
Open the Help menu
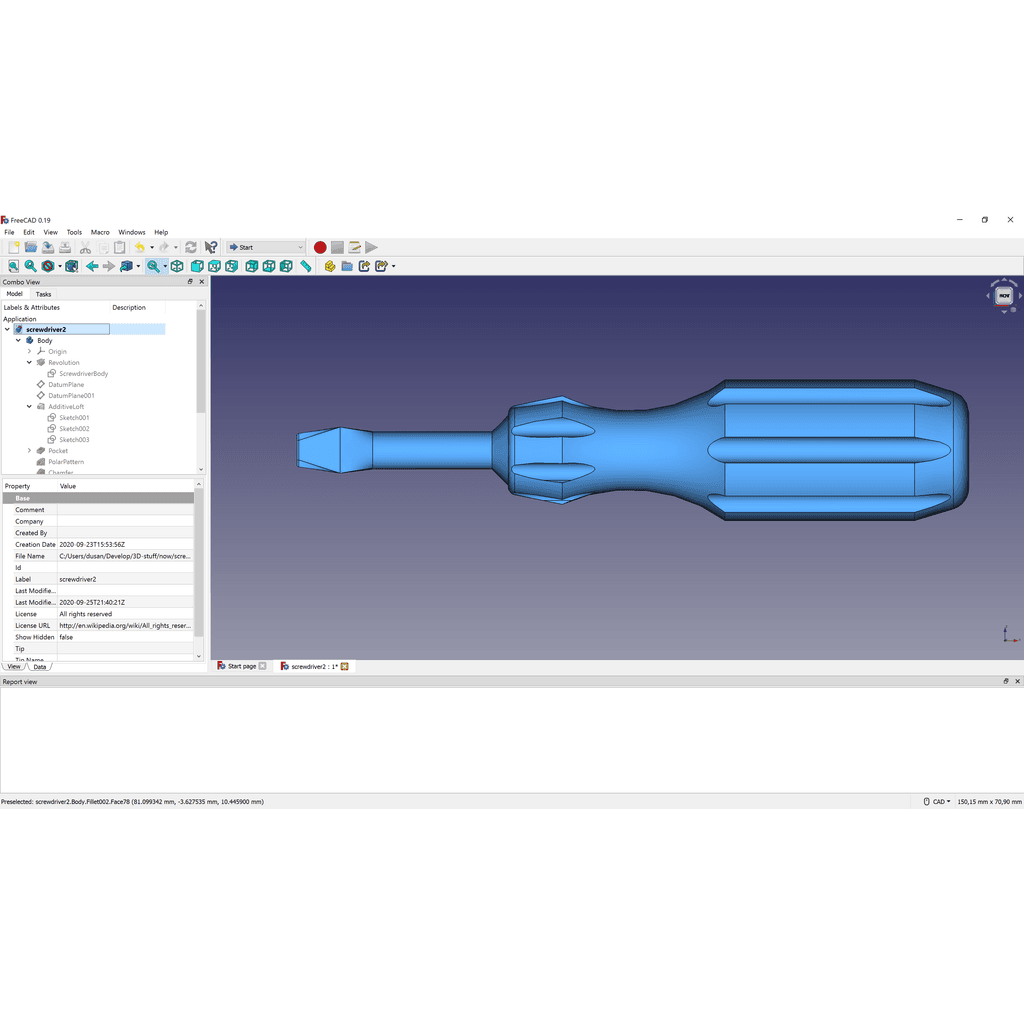coord(161,232)
